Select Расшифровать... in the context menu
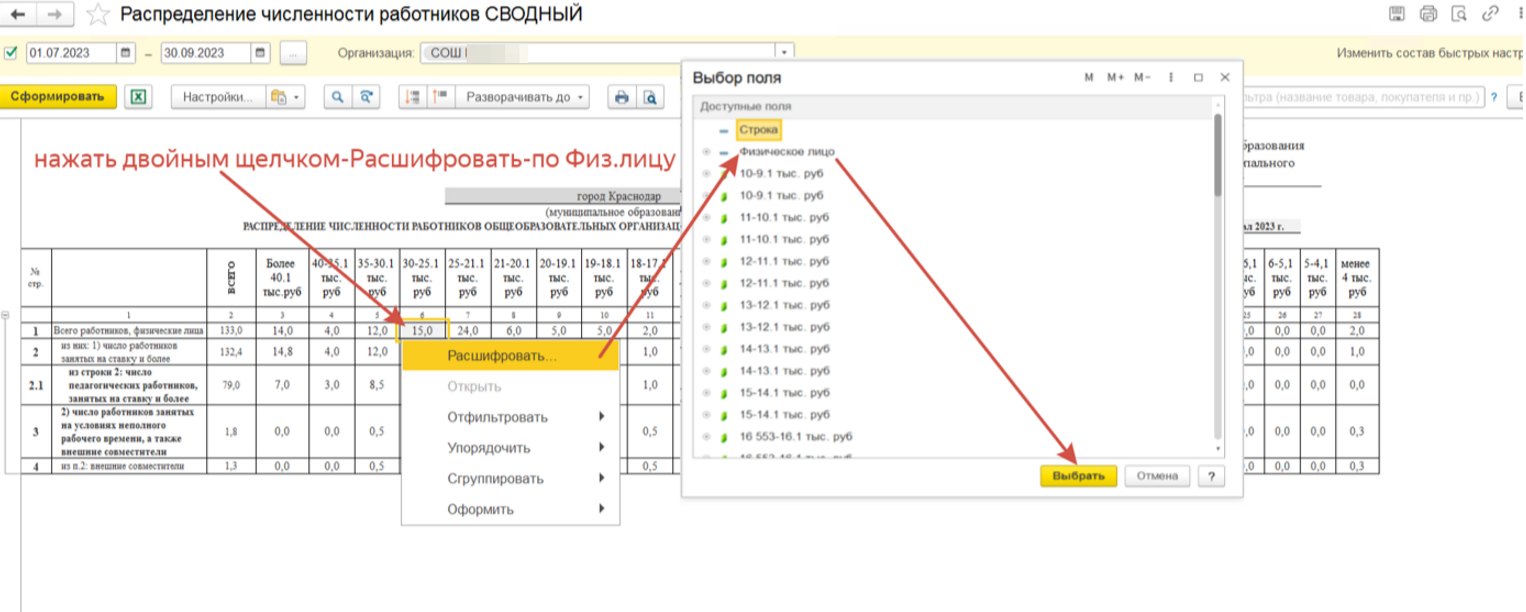The image size is (1526, 612). [x=502, y=355]
